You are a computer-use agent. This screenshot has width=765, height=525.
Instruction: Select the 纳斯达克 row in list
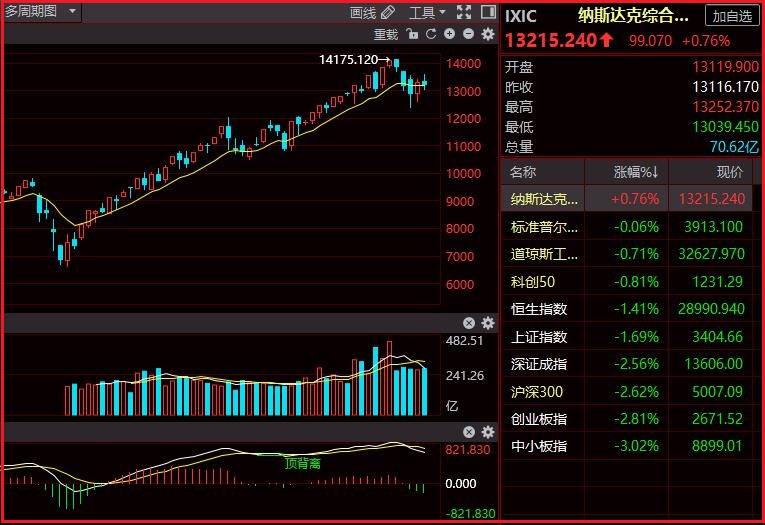click(627, 199)
